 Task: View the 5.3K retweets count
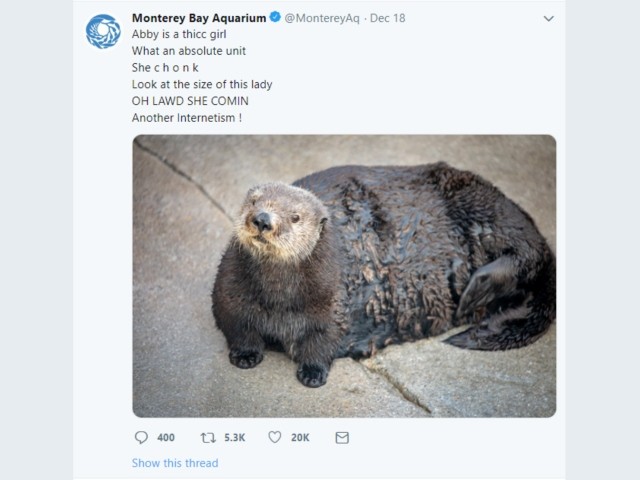pyautogui.click(x=235, y=438)
